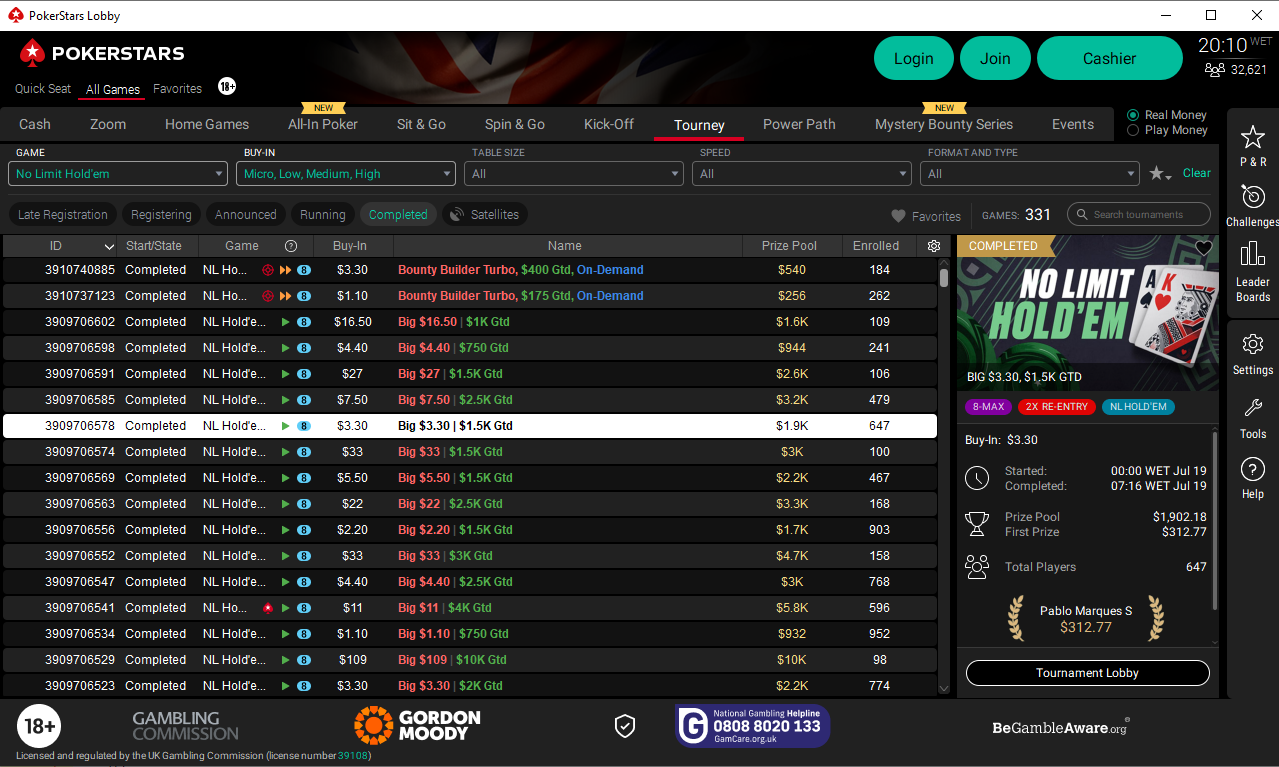Click the large 18+ badge in footer

tap(39, 726)
